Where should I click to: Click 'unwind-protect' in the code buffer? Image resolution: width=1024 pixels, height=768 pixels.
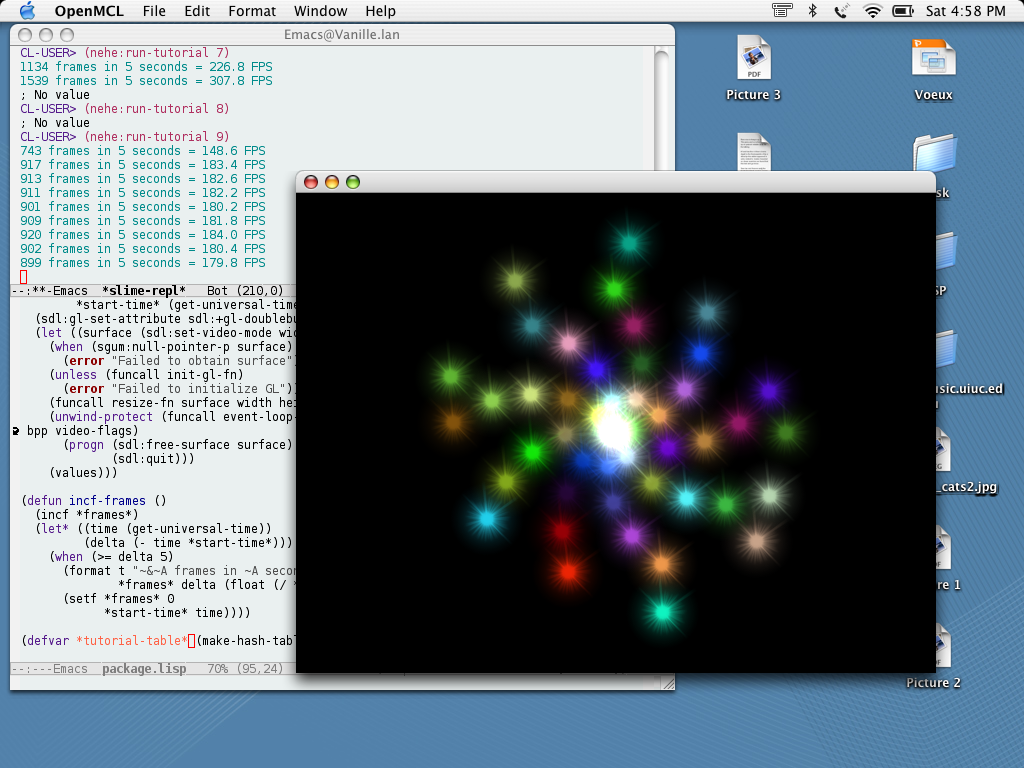pos(103,417)
